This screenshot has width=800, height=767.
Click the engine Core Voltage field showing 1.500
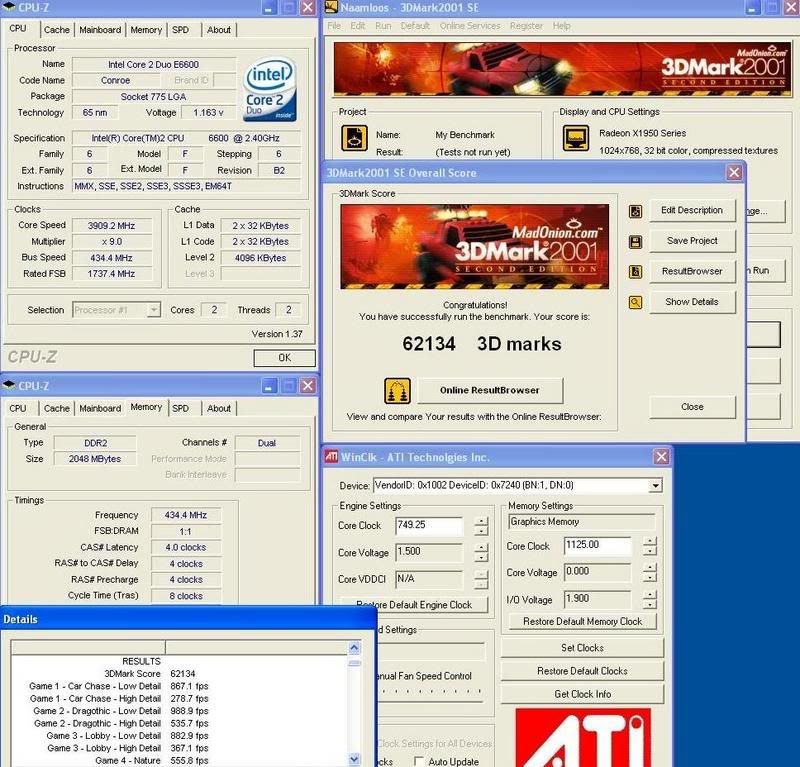429,552
